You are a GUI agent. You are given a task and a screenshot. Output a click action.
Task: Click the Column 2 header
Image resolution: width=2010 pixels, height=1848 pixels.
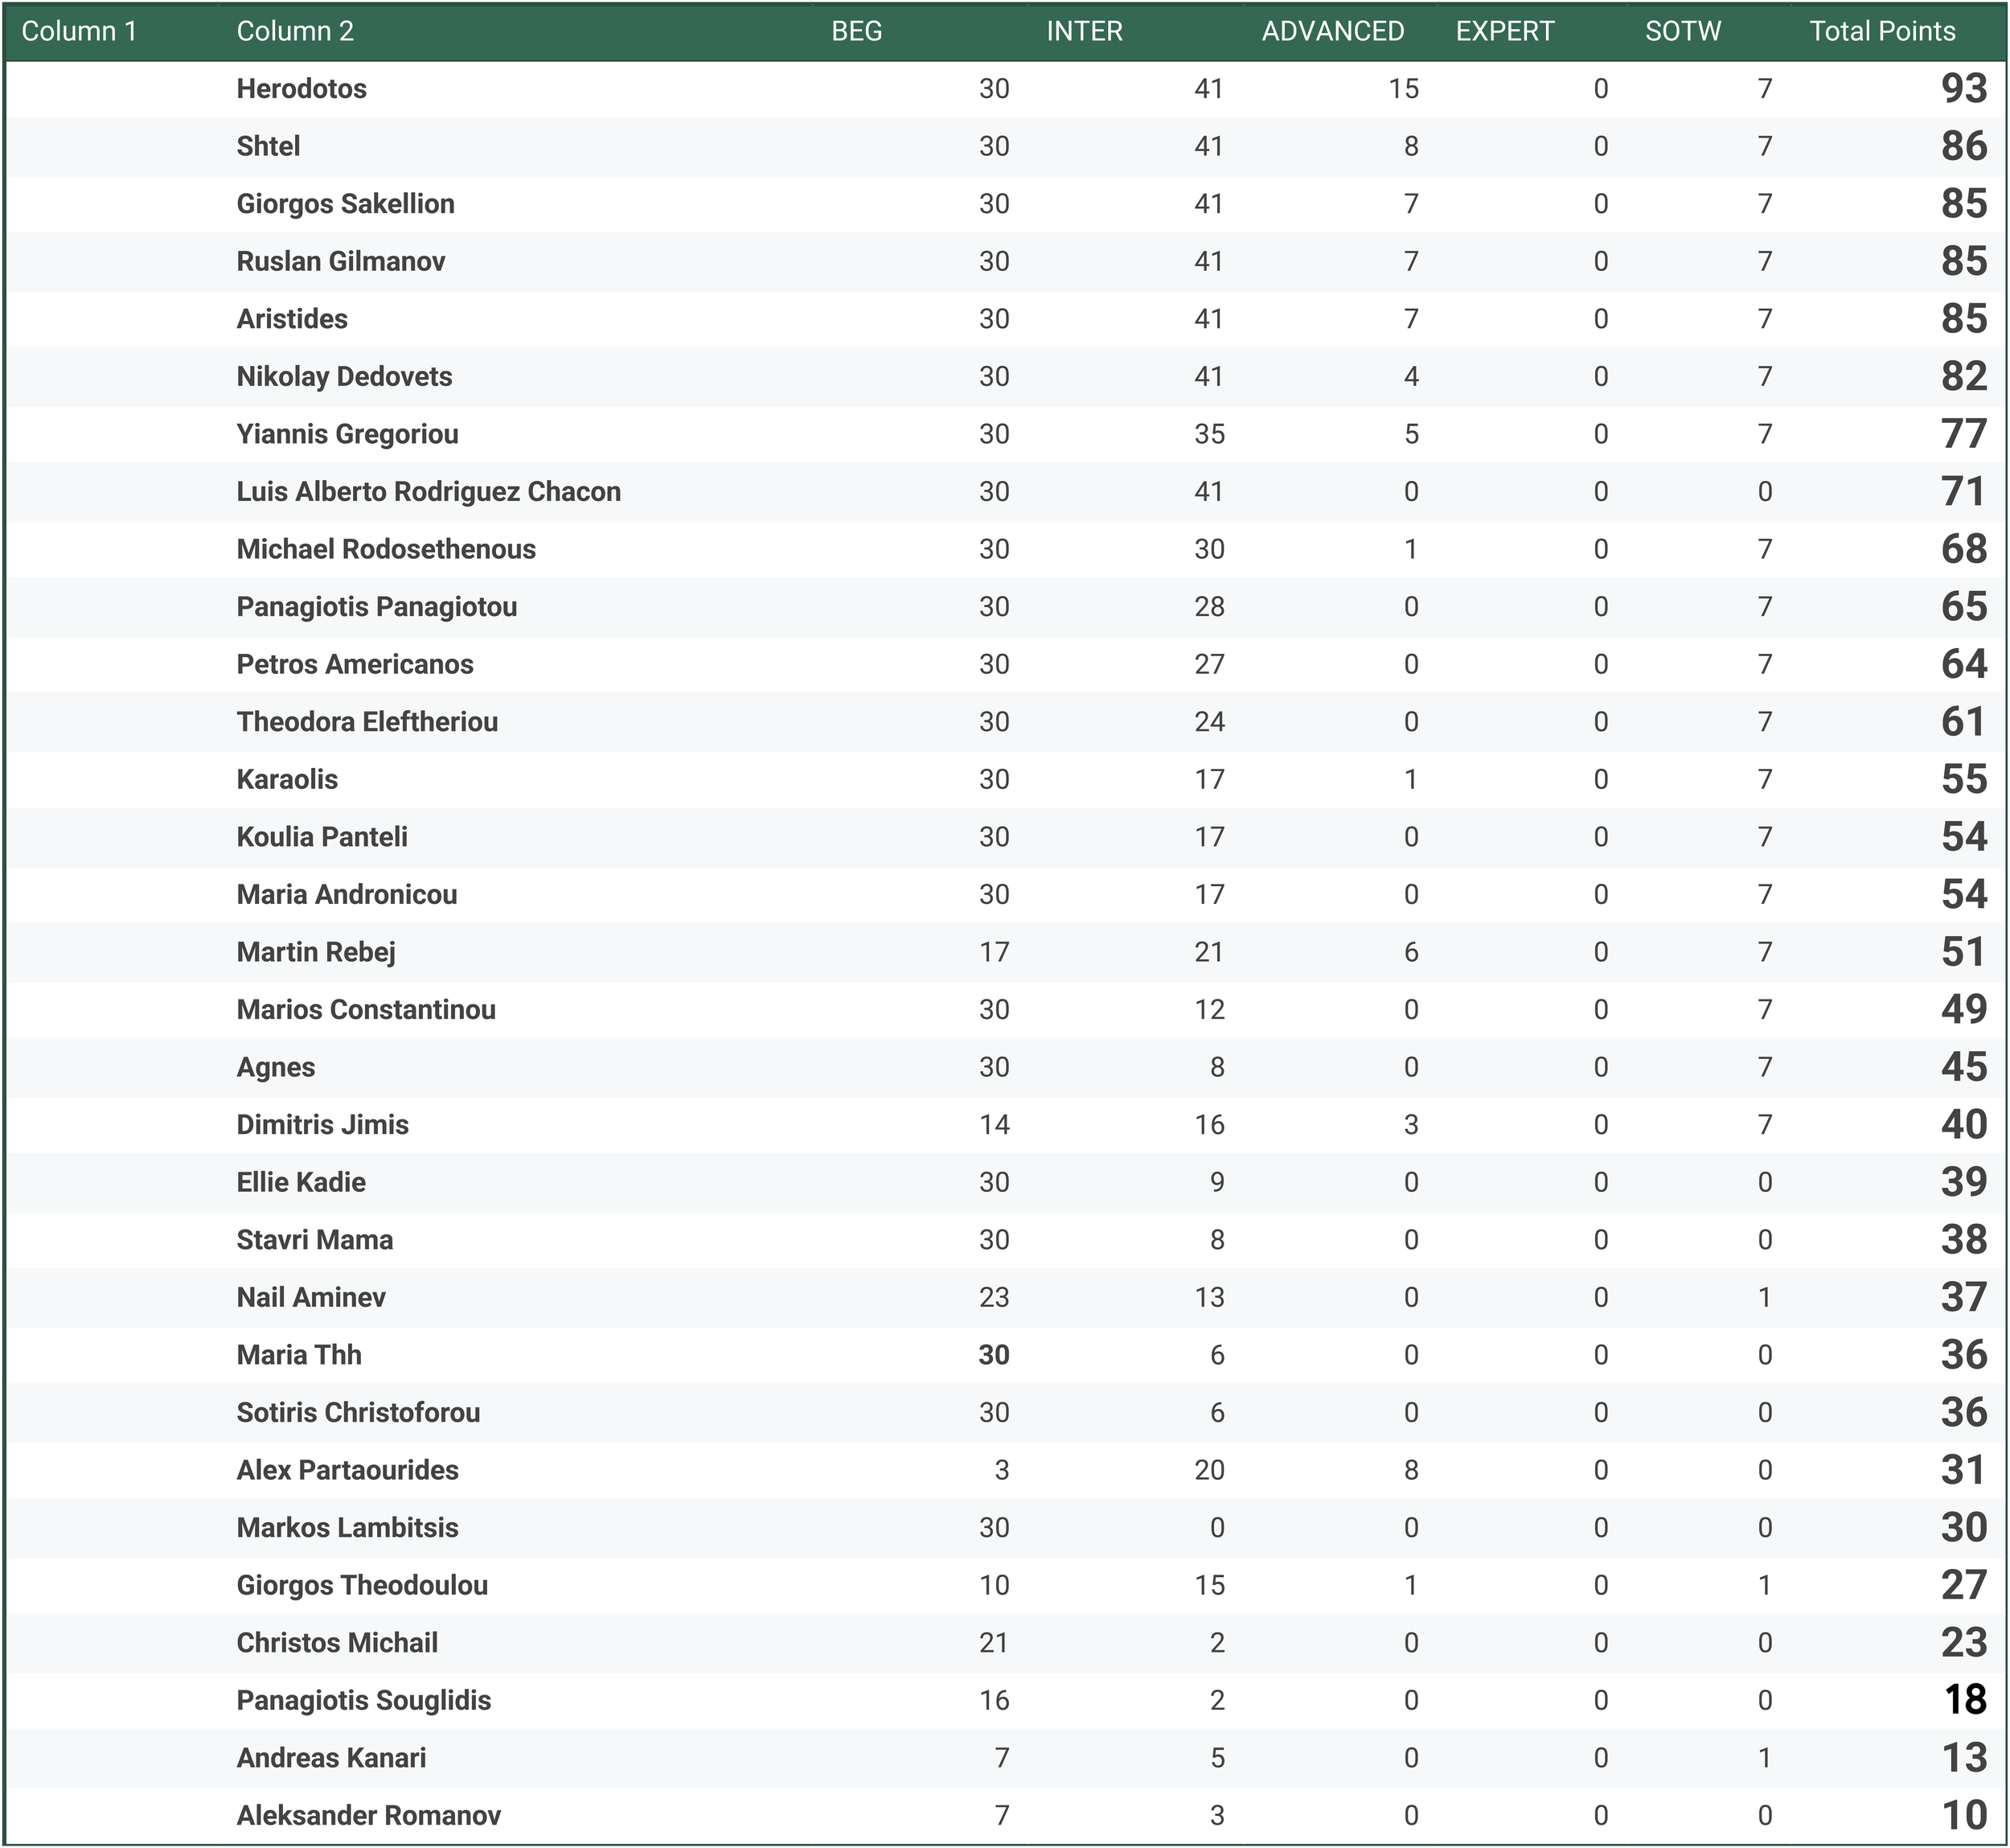tap(295, 31)
